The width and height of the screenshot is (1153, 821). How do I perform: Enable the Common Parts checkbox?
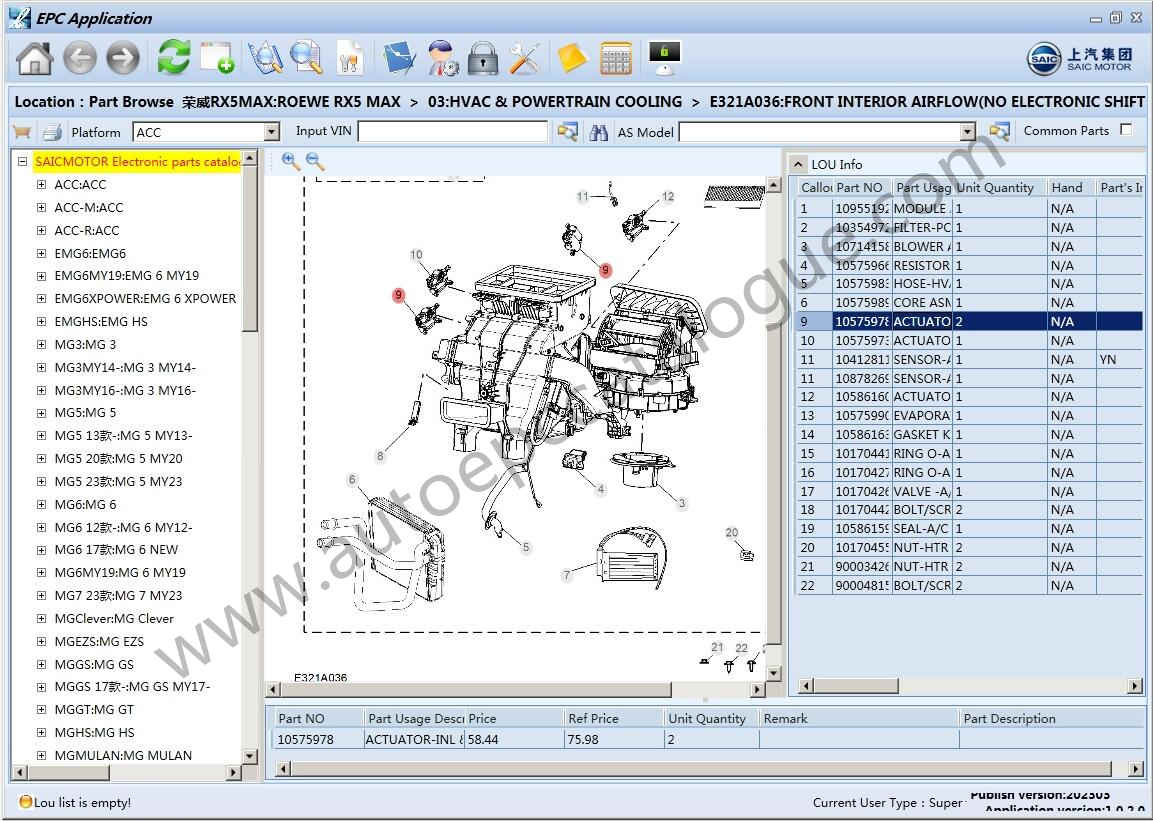click(x=1126, y=129)
